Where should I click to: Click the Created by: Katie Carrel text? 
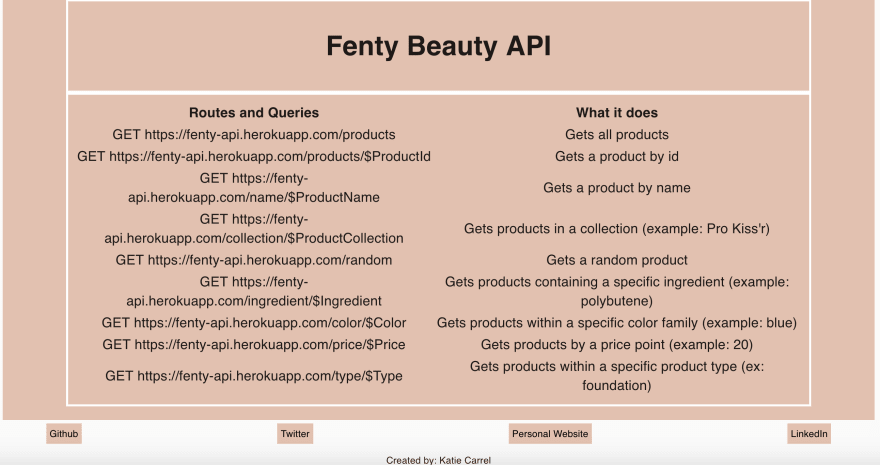[x=438, y=460]
